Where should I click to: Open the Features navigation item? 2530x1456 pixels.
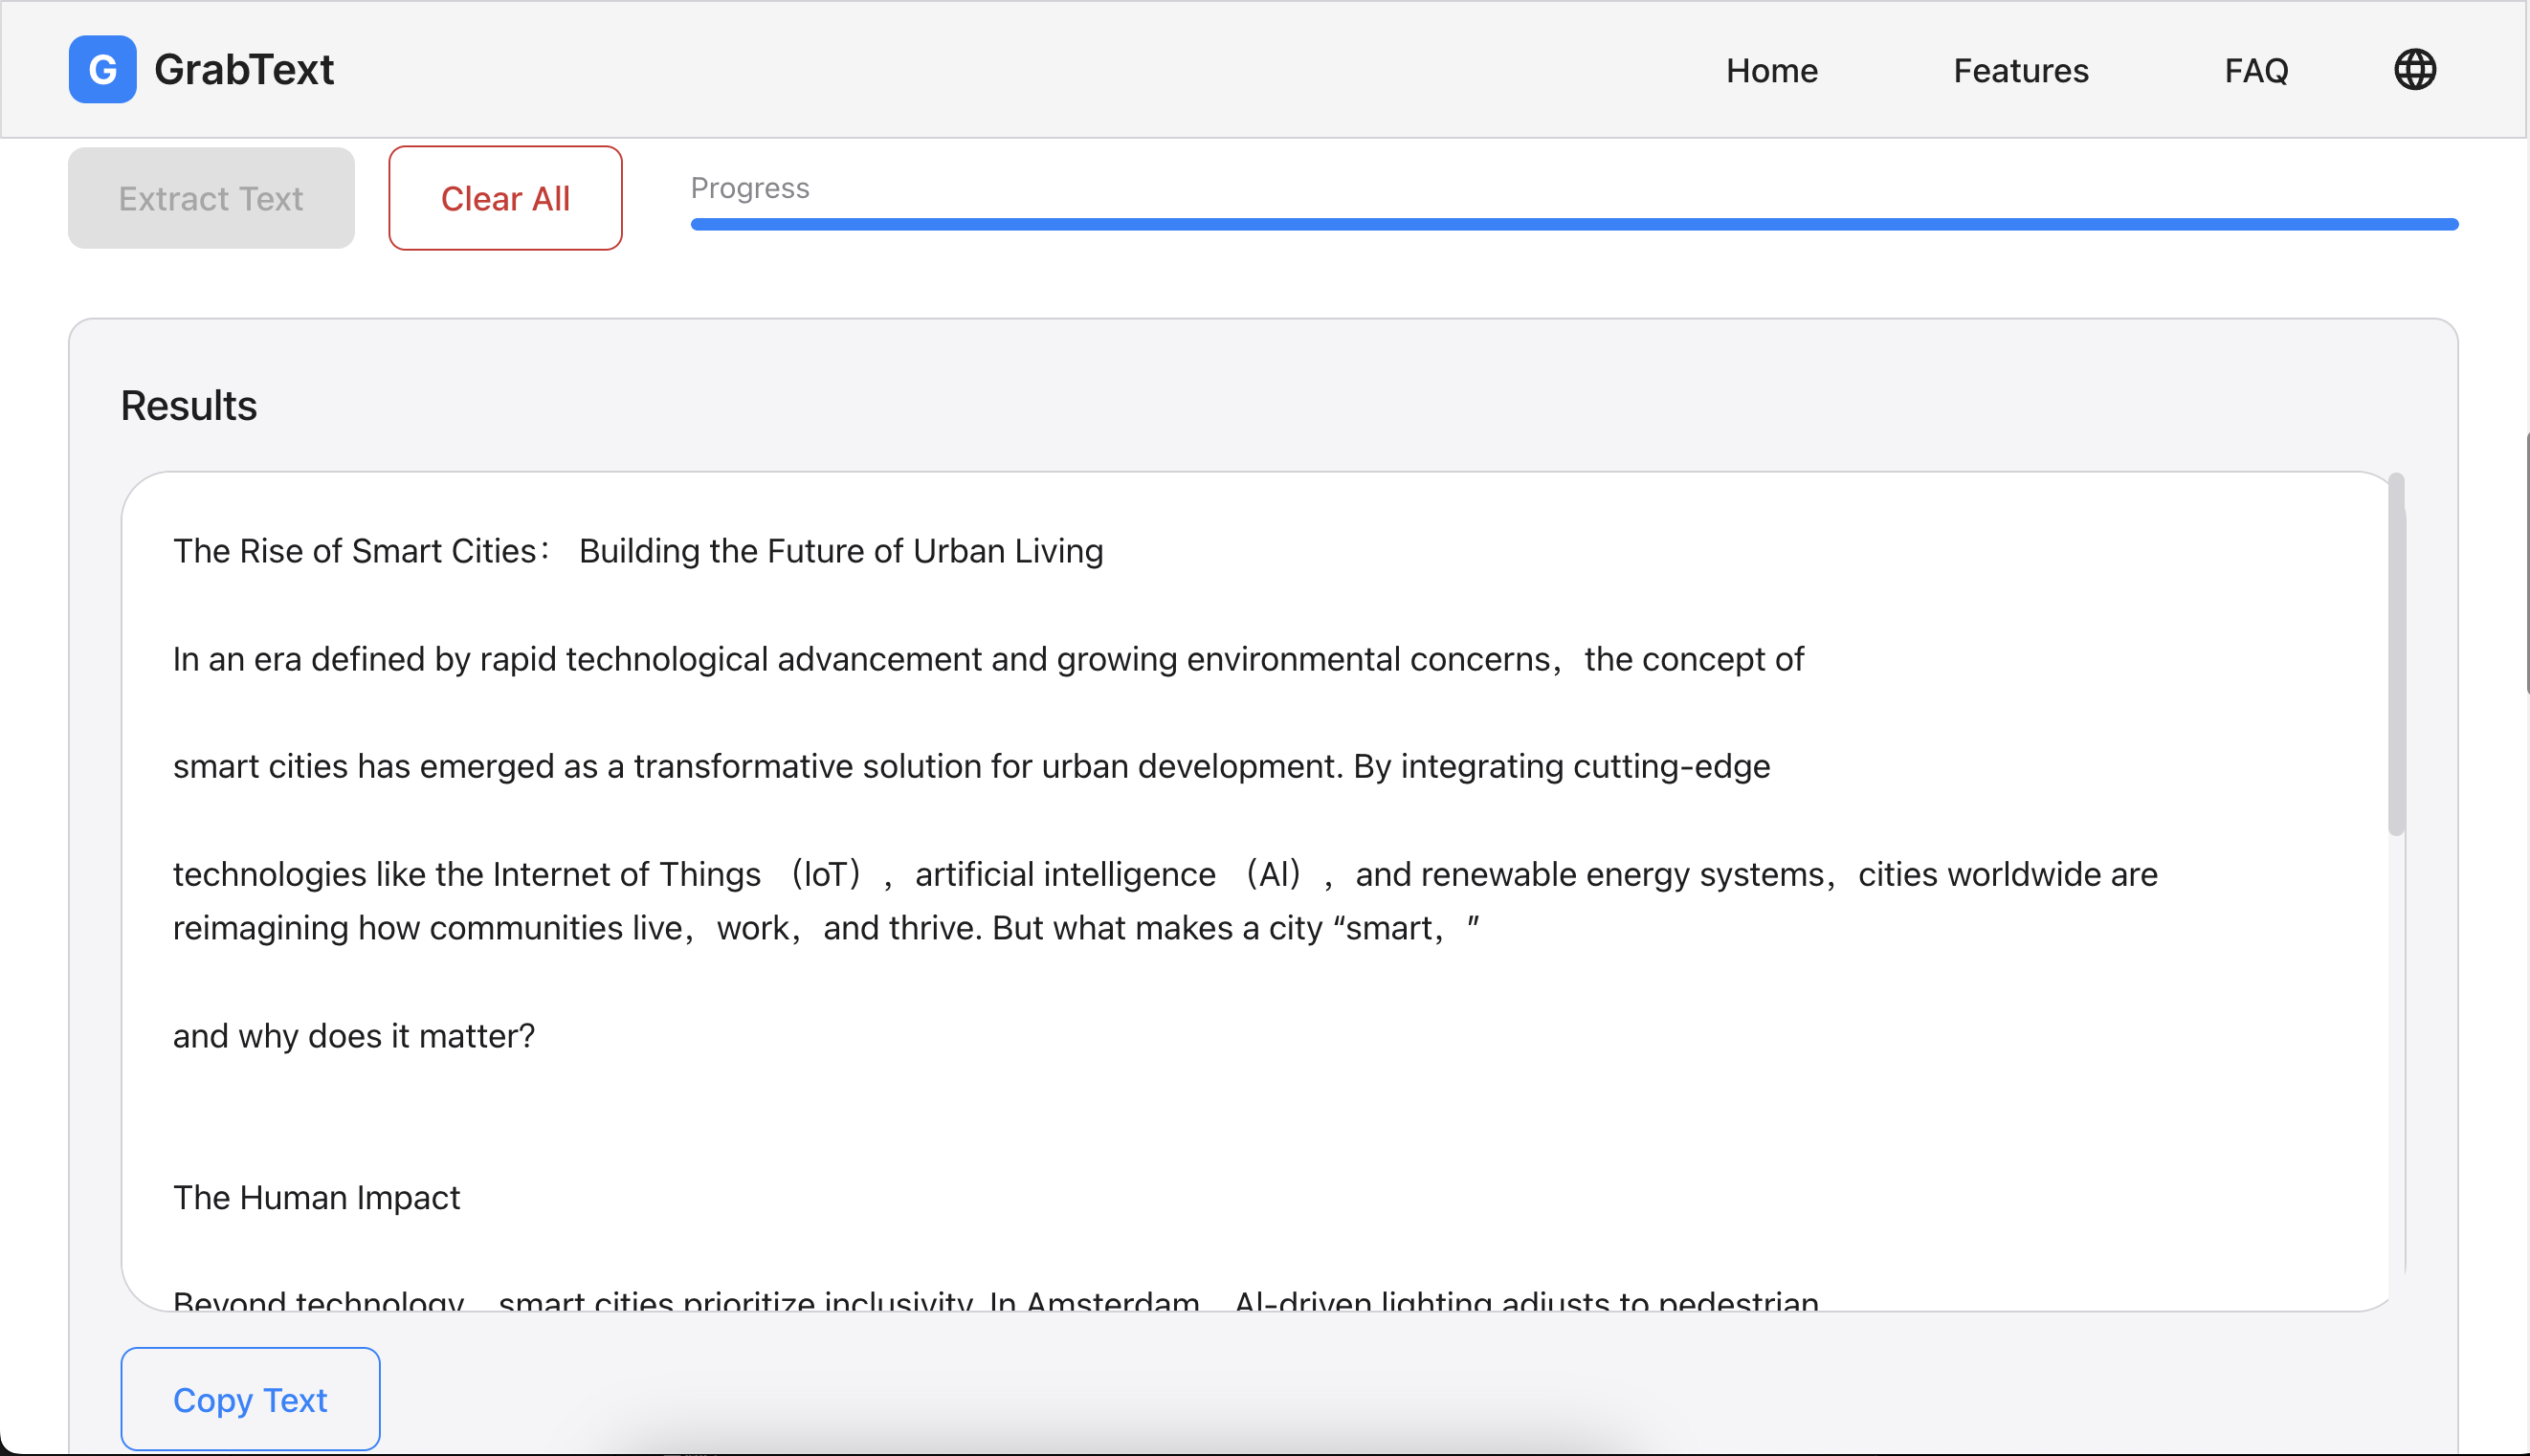pos(2019,70)
